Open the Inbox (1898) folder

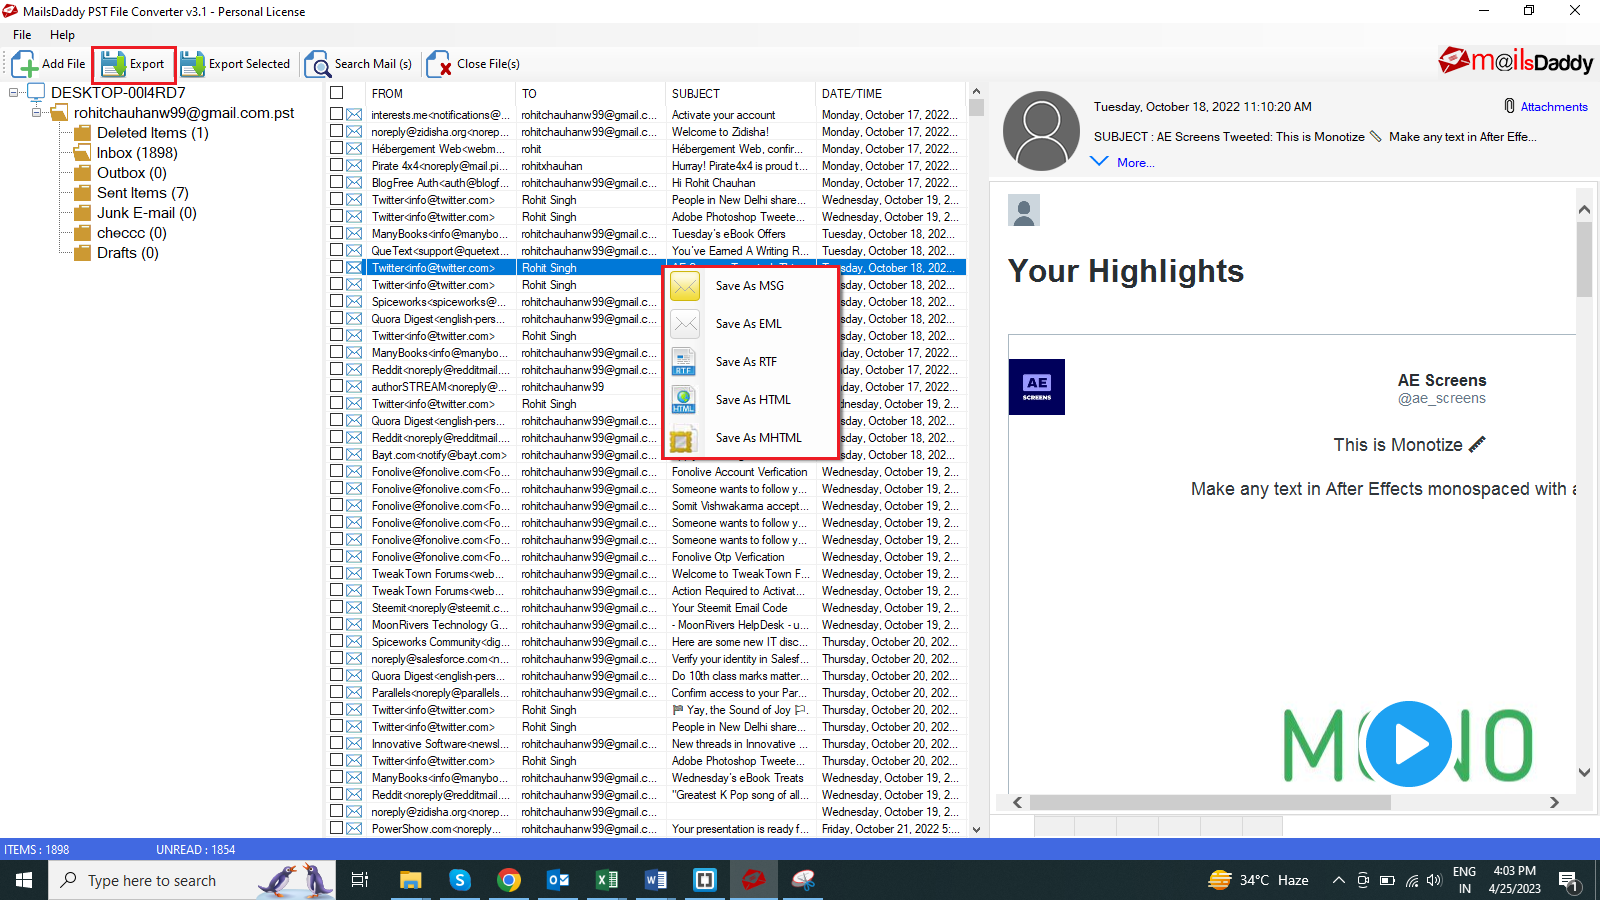click(x=137, y=153)
